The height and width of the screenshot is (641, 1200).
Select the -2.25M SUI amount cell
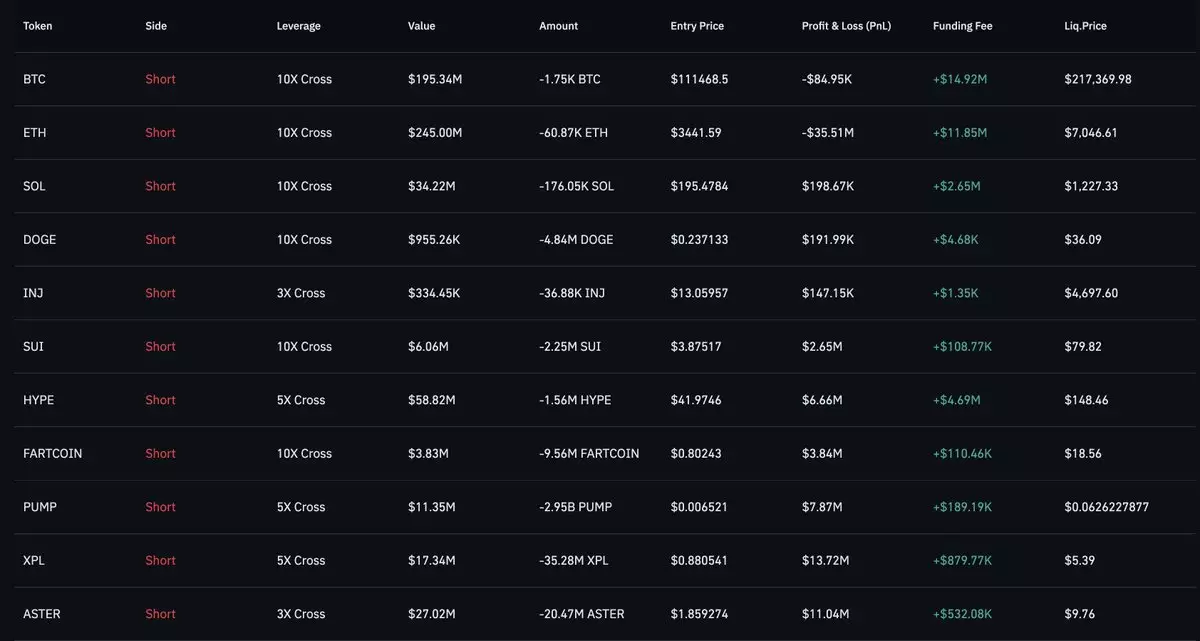pyautogui.click(x=570, y=347)
